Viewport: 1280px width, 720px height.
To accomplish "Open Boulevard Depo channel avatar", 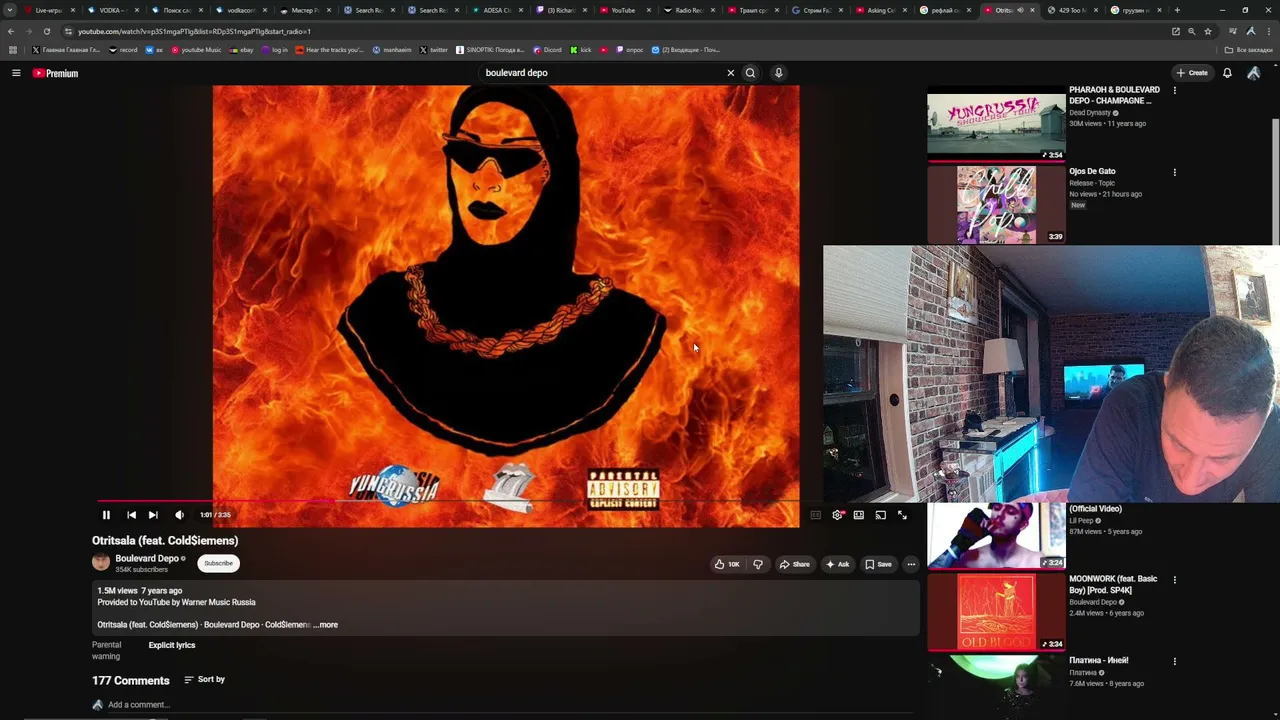I will pyautogui.click(x=101, y=562).
